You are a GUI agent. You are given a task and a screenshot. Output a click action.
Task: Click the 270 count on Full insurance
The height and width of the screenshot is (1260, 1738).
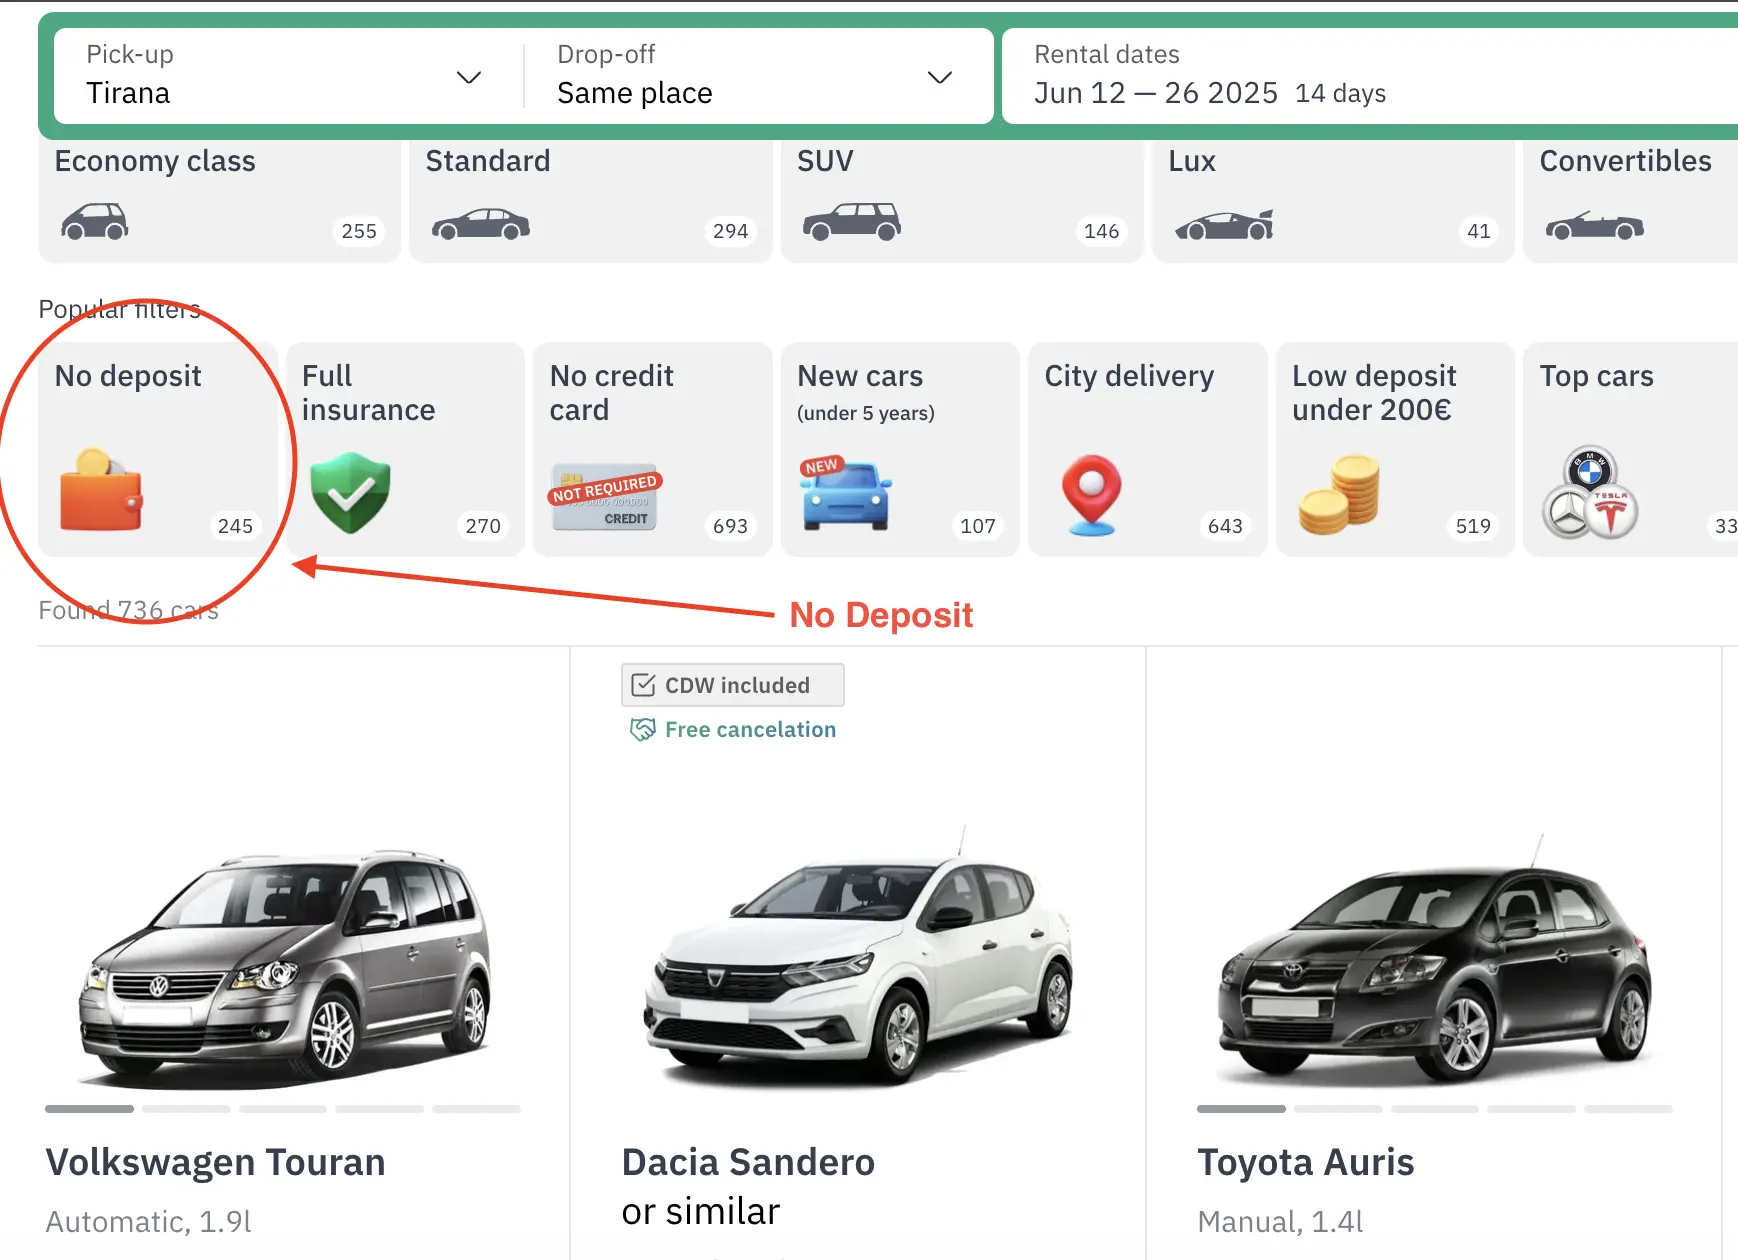coord(483,526)
